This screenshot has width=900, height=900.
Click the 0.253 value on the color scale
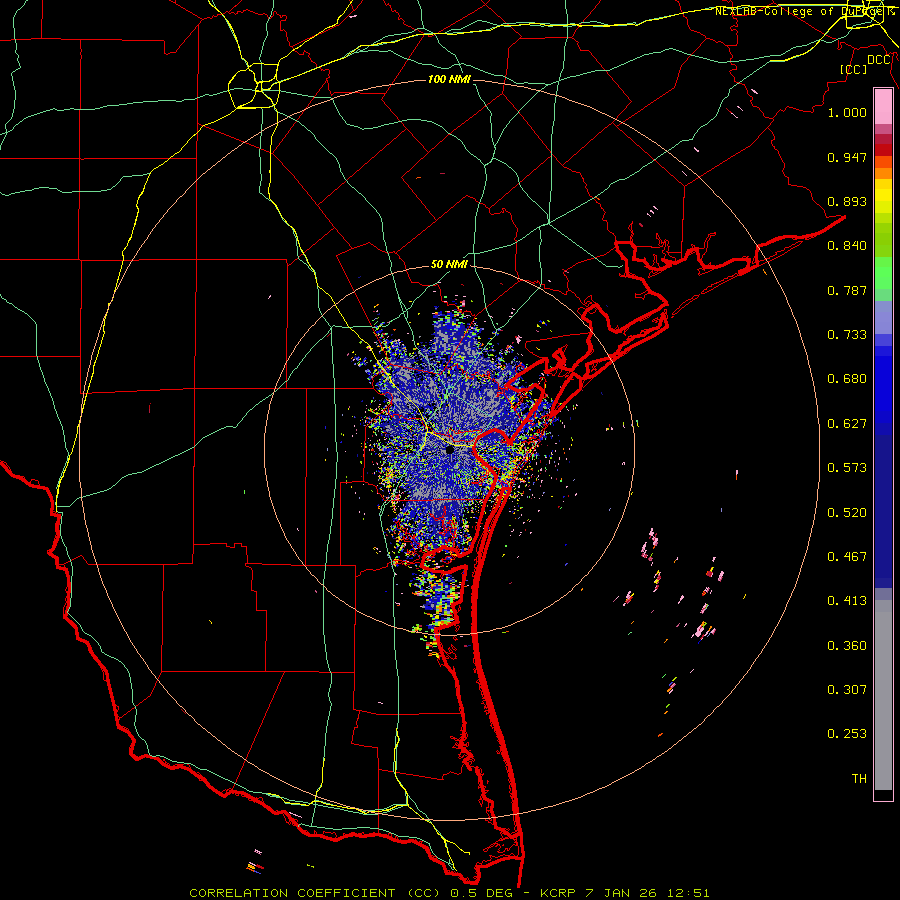pos(847,734)
